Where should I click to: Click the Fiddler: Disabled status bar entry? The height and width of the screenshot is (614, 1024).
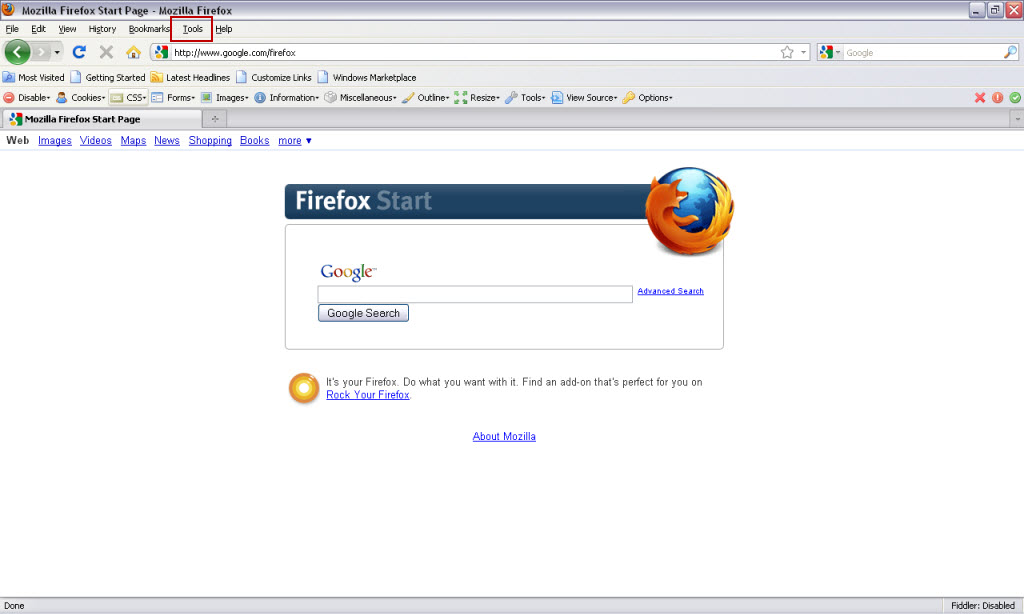point(983,606)
